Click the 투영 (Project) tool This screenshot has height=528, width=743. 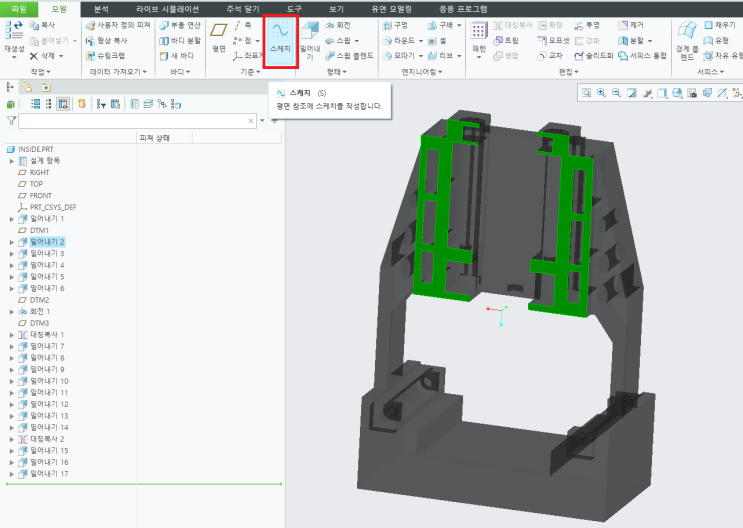click(x=587, y=25)
